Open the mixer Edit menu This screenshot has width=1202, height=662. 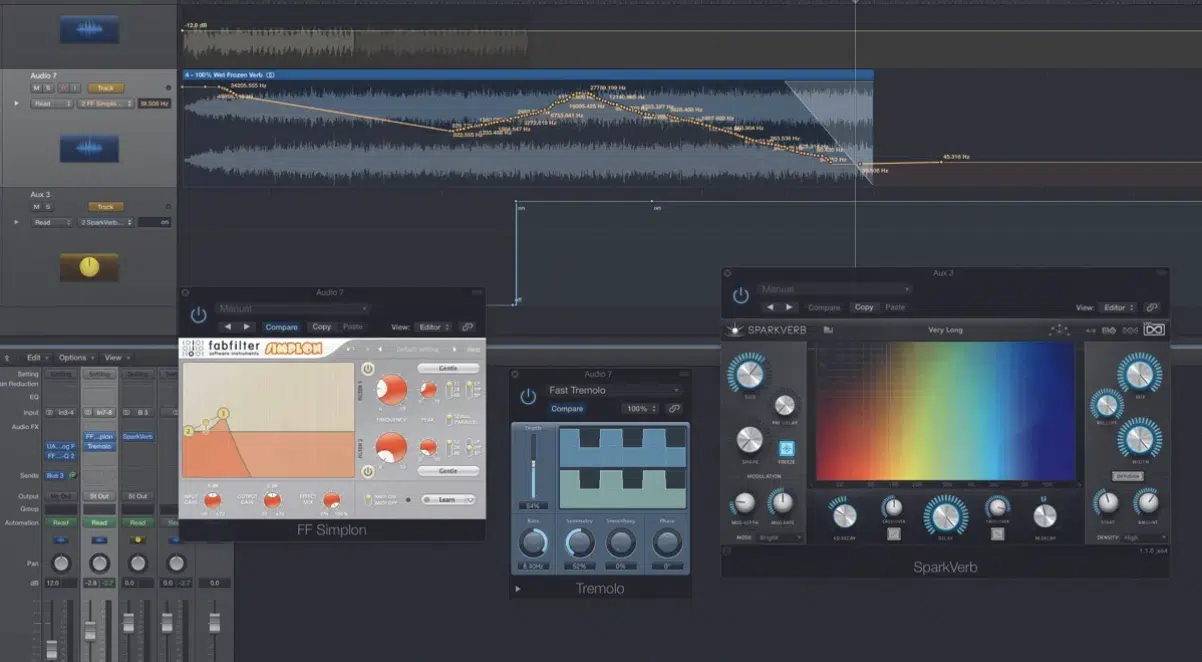click(x=36, y=357)
